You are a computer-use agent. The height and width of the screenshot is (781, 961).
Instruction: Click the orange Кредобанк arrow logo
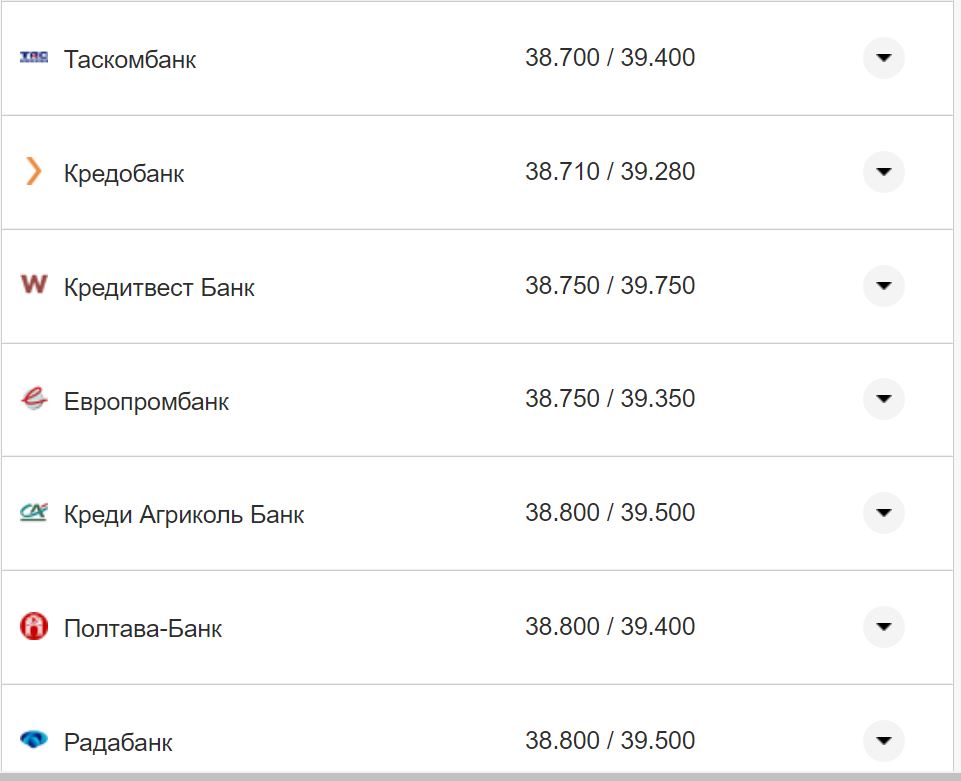point(33,171)
